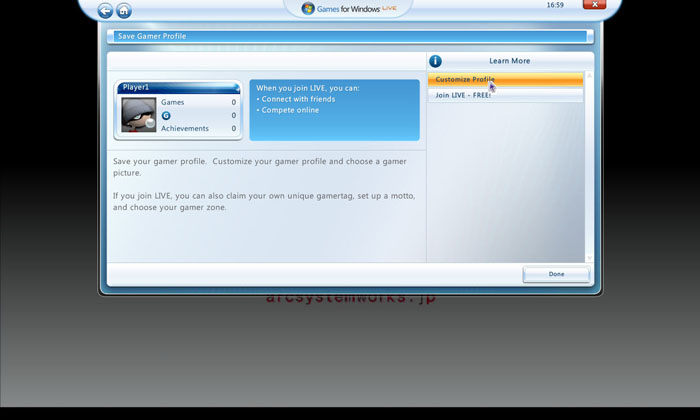Viewport: 700px width, 420px height.
Task: Click scroll up arrow in options list
Action: tap(589, 75)
